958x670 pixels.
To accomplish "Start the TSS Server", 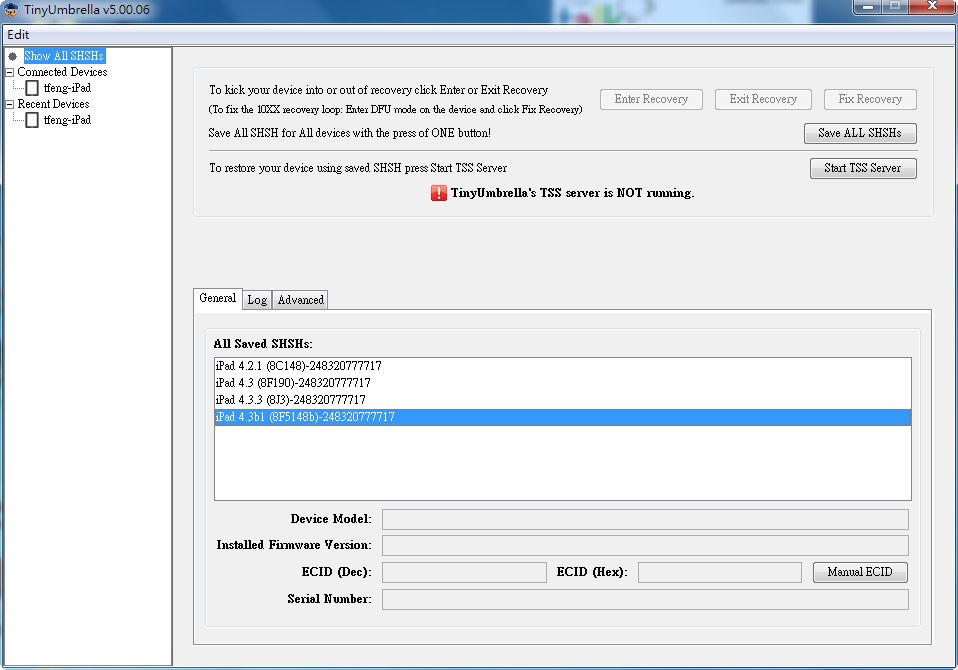I will point(863,168).
